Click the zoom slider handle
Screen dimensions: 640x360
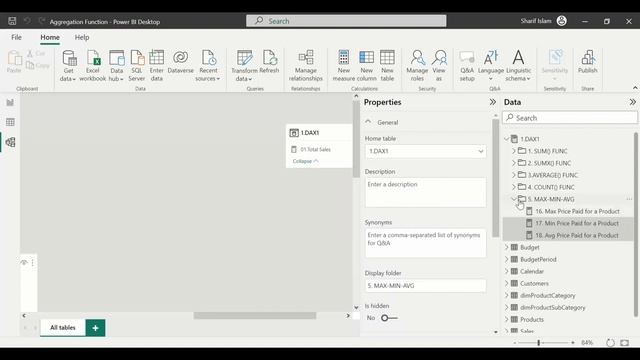[x=539, y=343]
